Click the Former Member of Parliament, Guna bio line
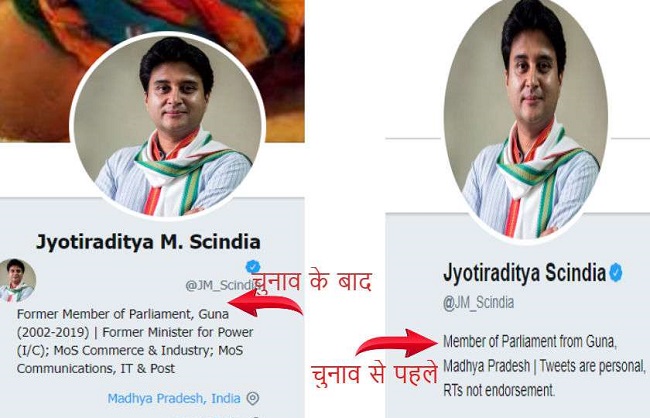650x418 pixels. coord(123,314)
